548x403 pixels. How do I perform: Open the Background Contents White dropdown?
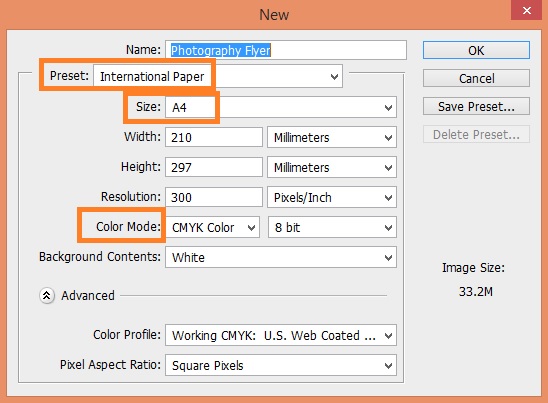click(281, 258)
